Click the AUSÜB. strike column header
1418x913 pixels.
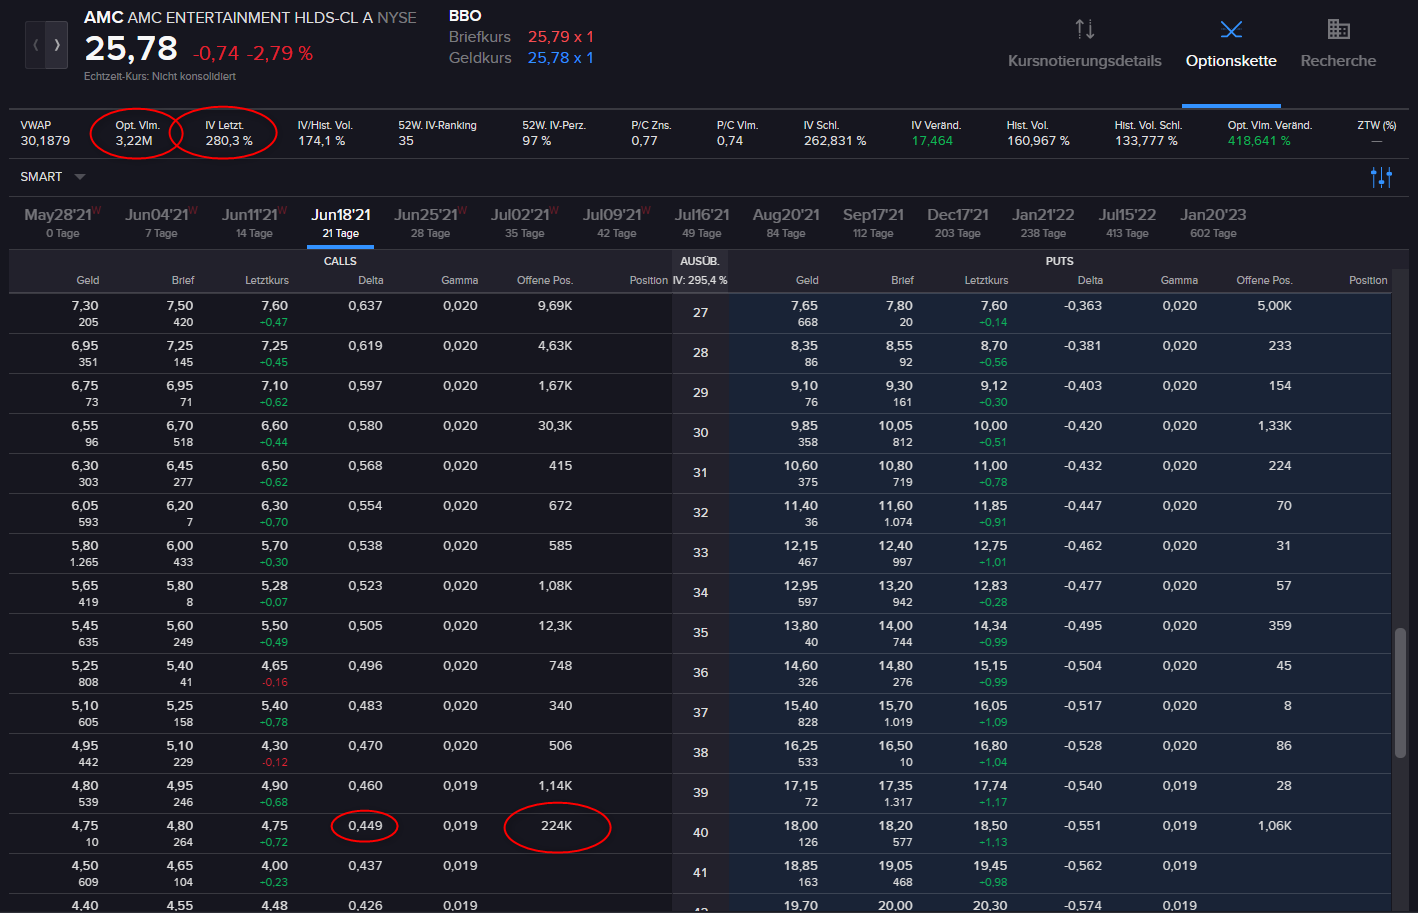(x=700, y=261)
